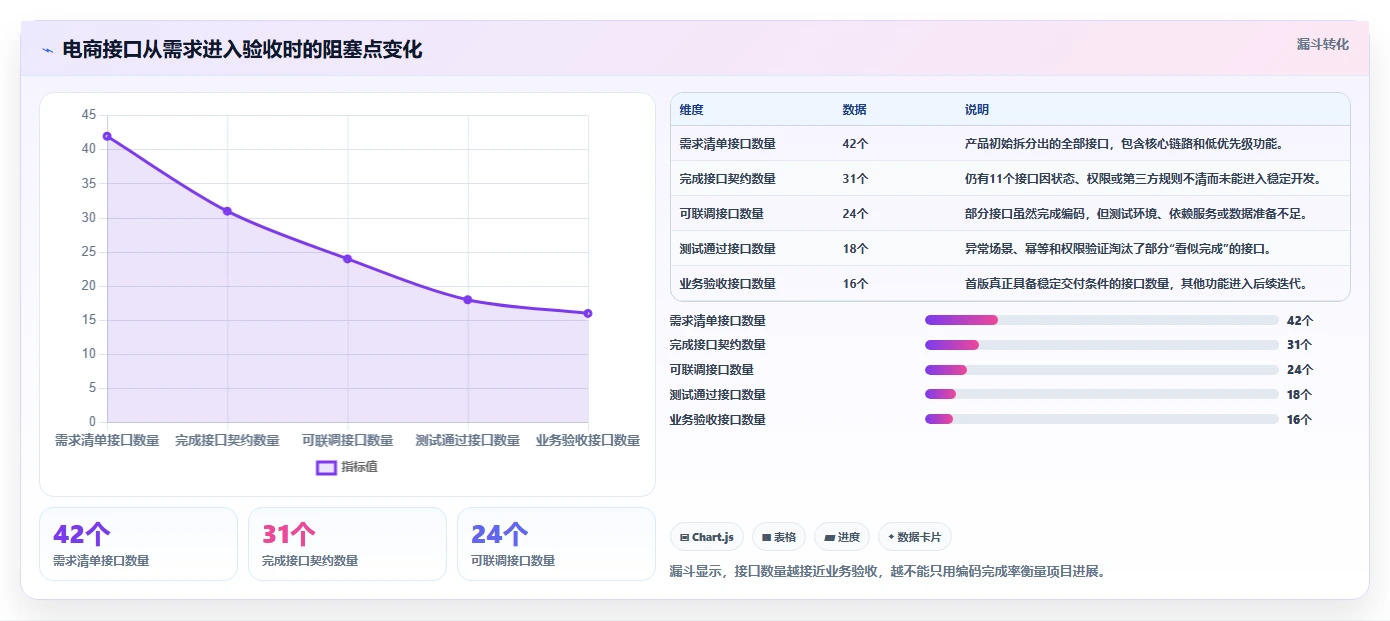Select the 数据卡片 tag chip

pyautogui.click(x=915, y=537)
